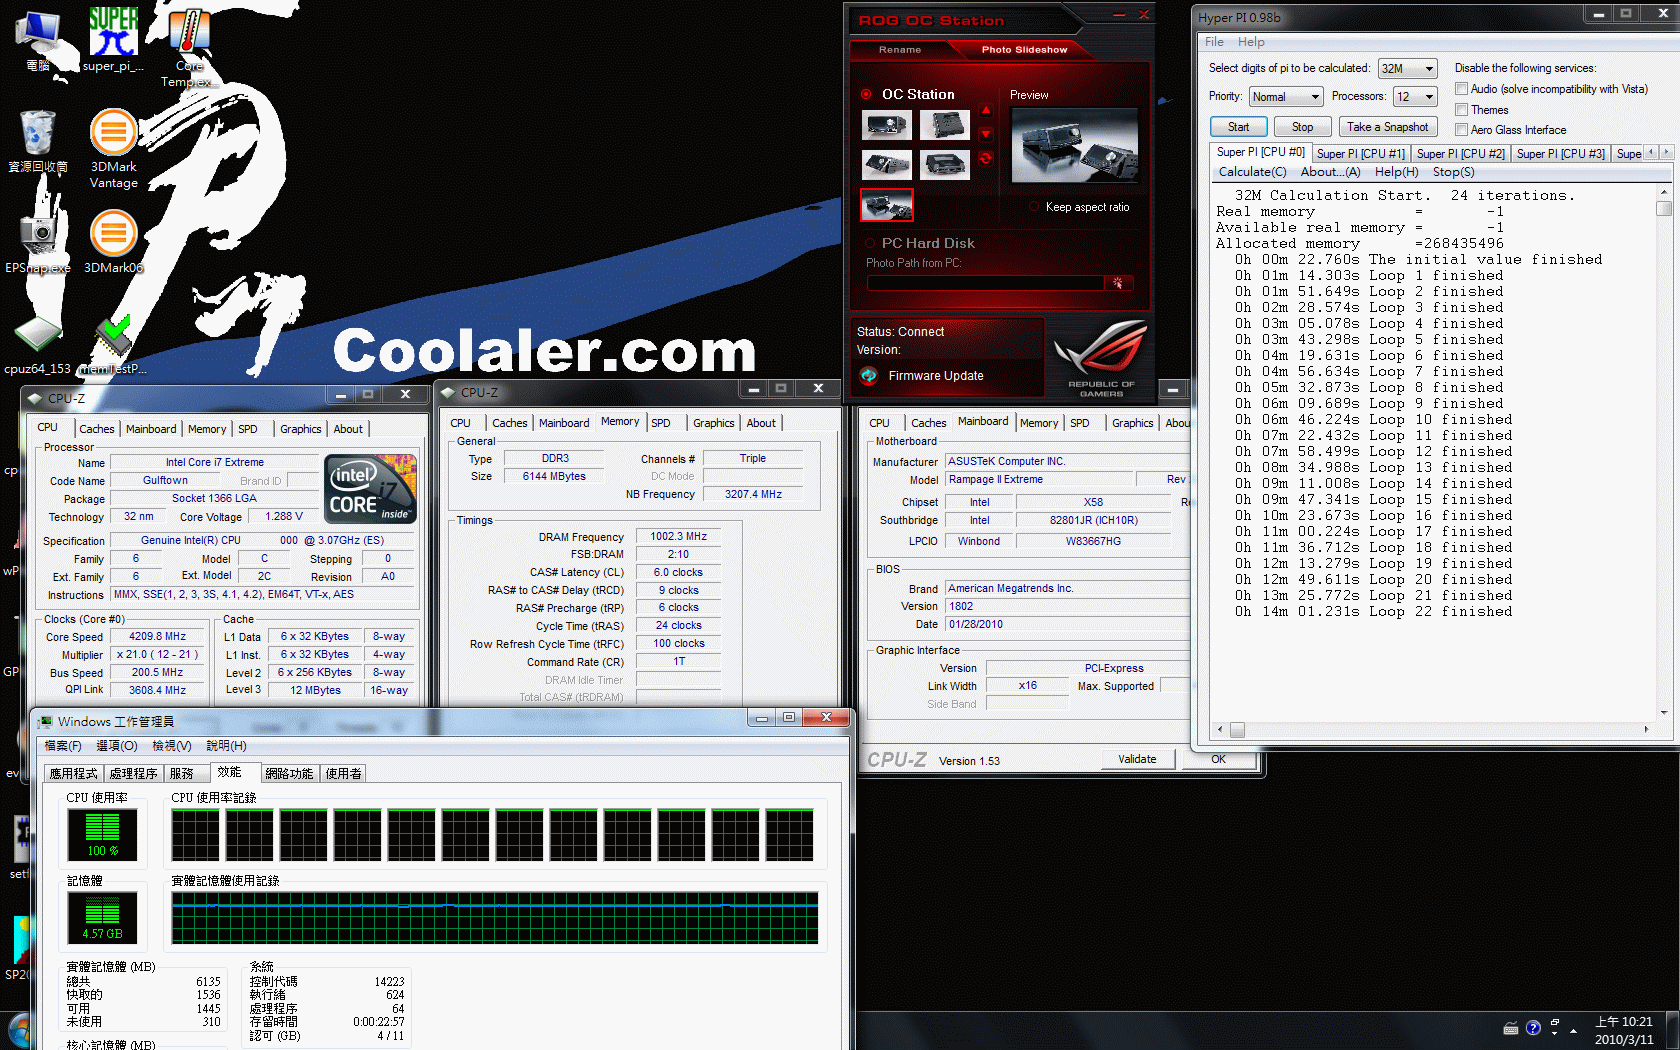Click the Hyper PI vertical scrollbar thumb
The width and height of the screenshot is (1680, 1050).
[x=1664, y=208]
